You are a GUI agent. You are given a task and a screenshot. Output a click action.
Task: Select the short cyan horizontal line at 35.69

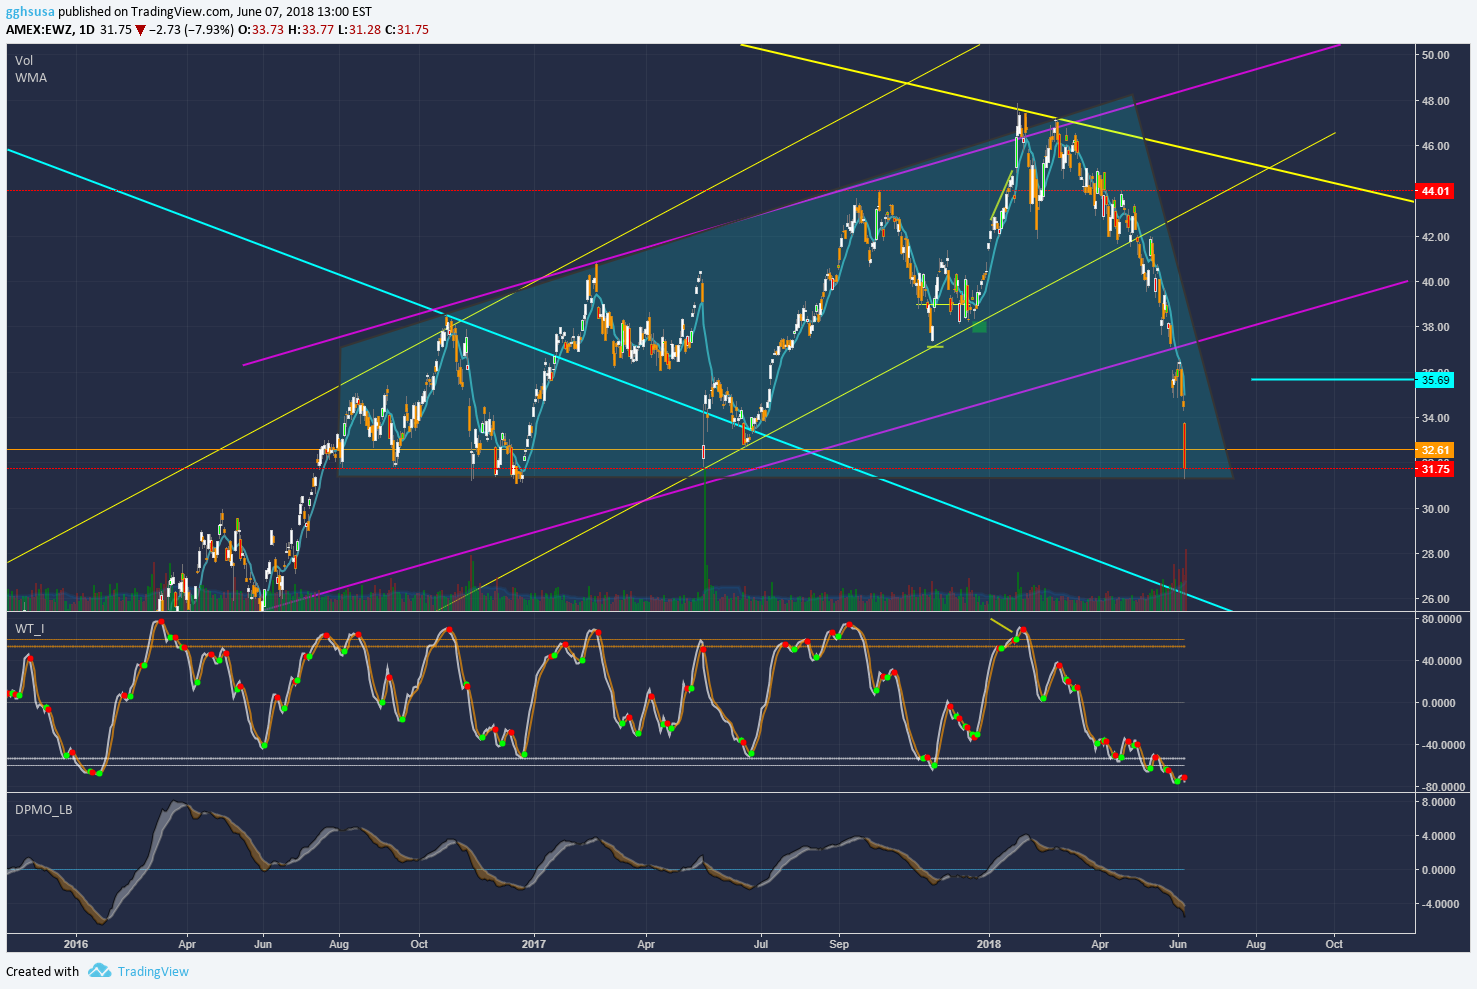click(1333, 380)
